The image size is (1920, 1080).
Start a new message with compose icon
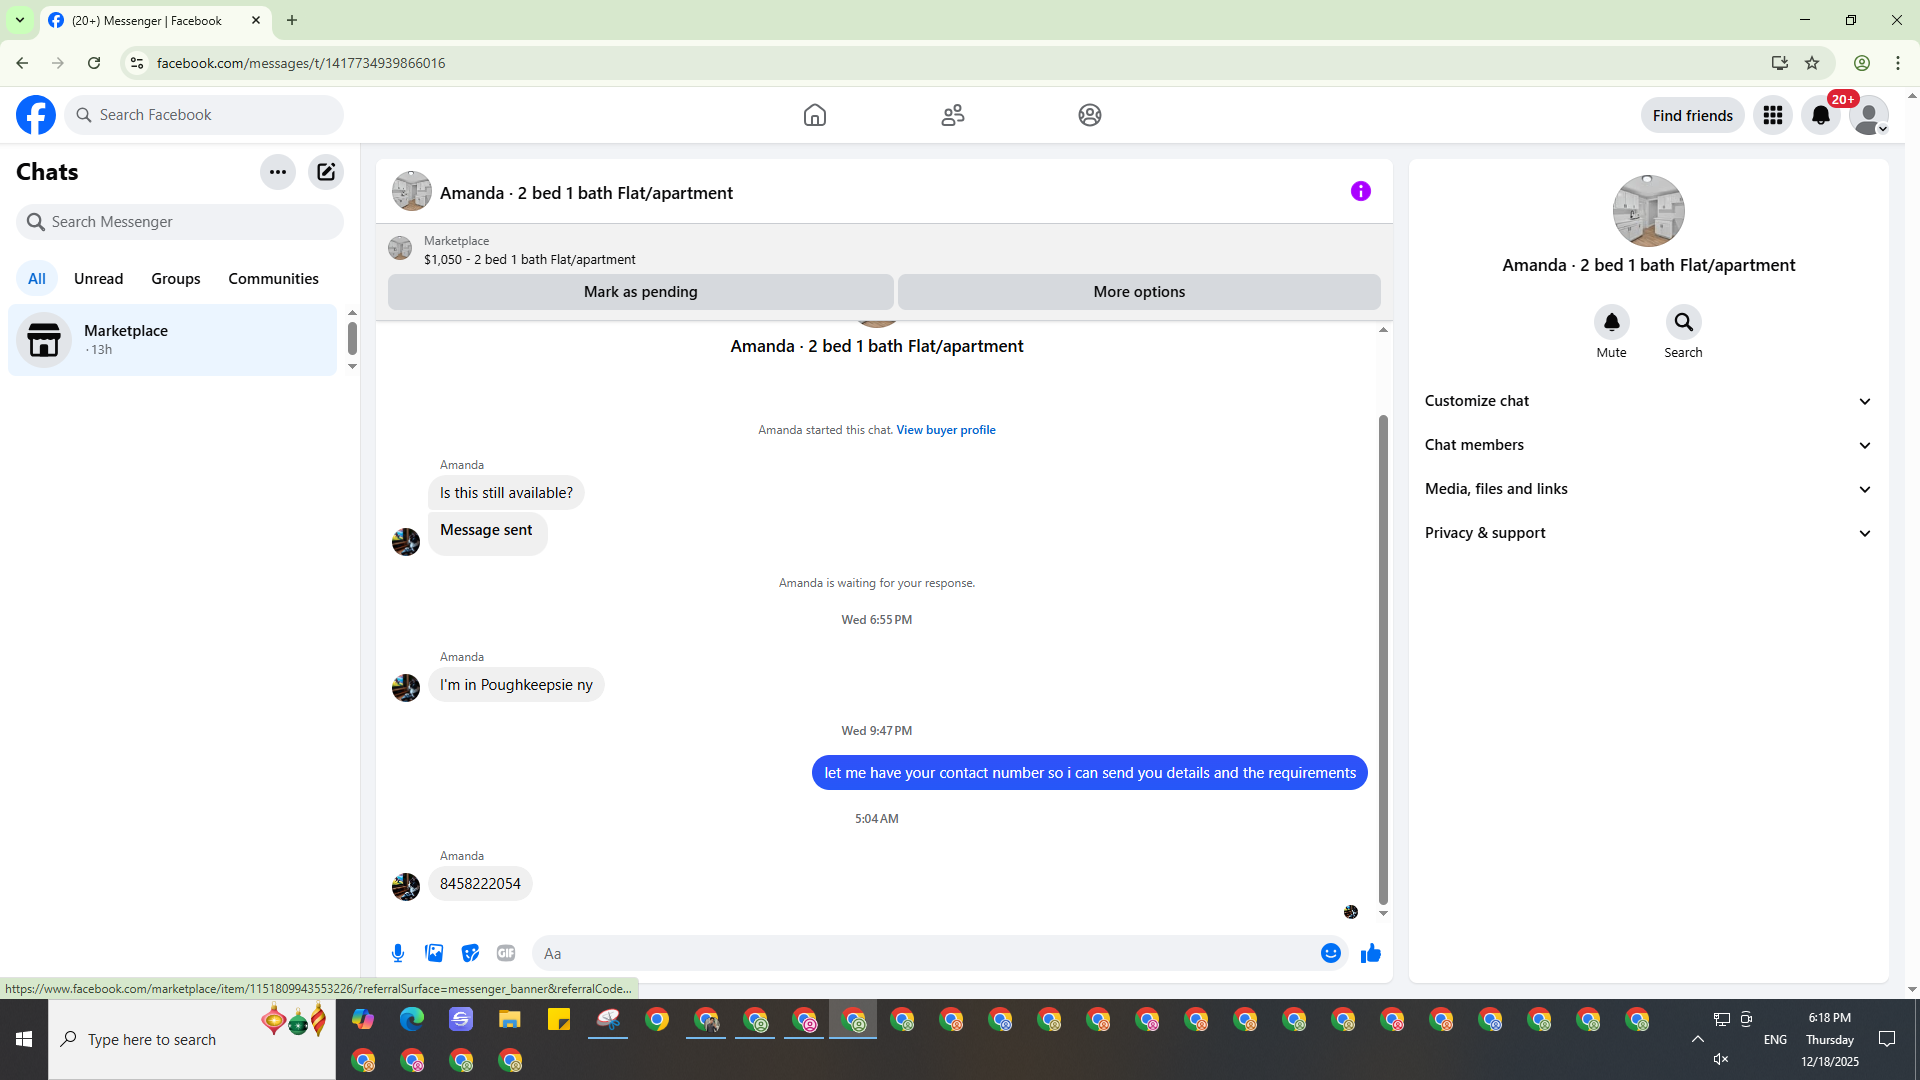click(326, 172)
